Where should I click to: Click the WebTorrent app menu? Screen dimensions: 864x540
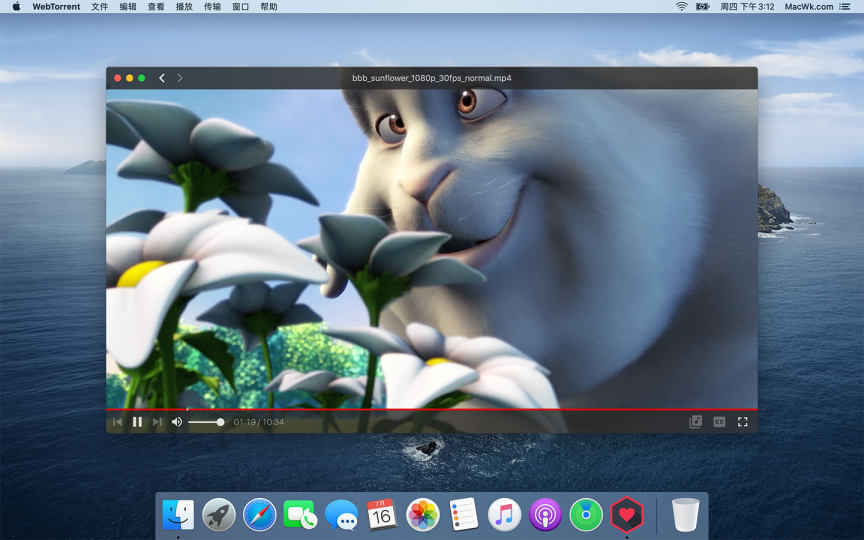56,6
